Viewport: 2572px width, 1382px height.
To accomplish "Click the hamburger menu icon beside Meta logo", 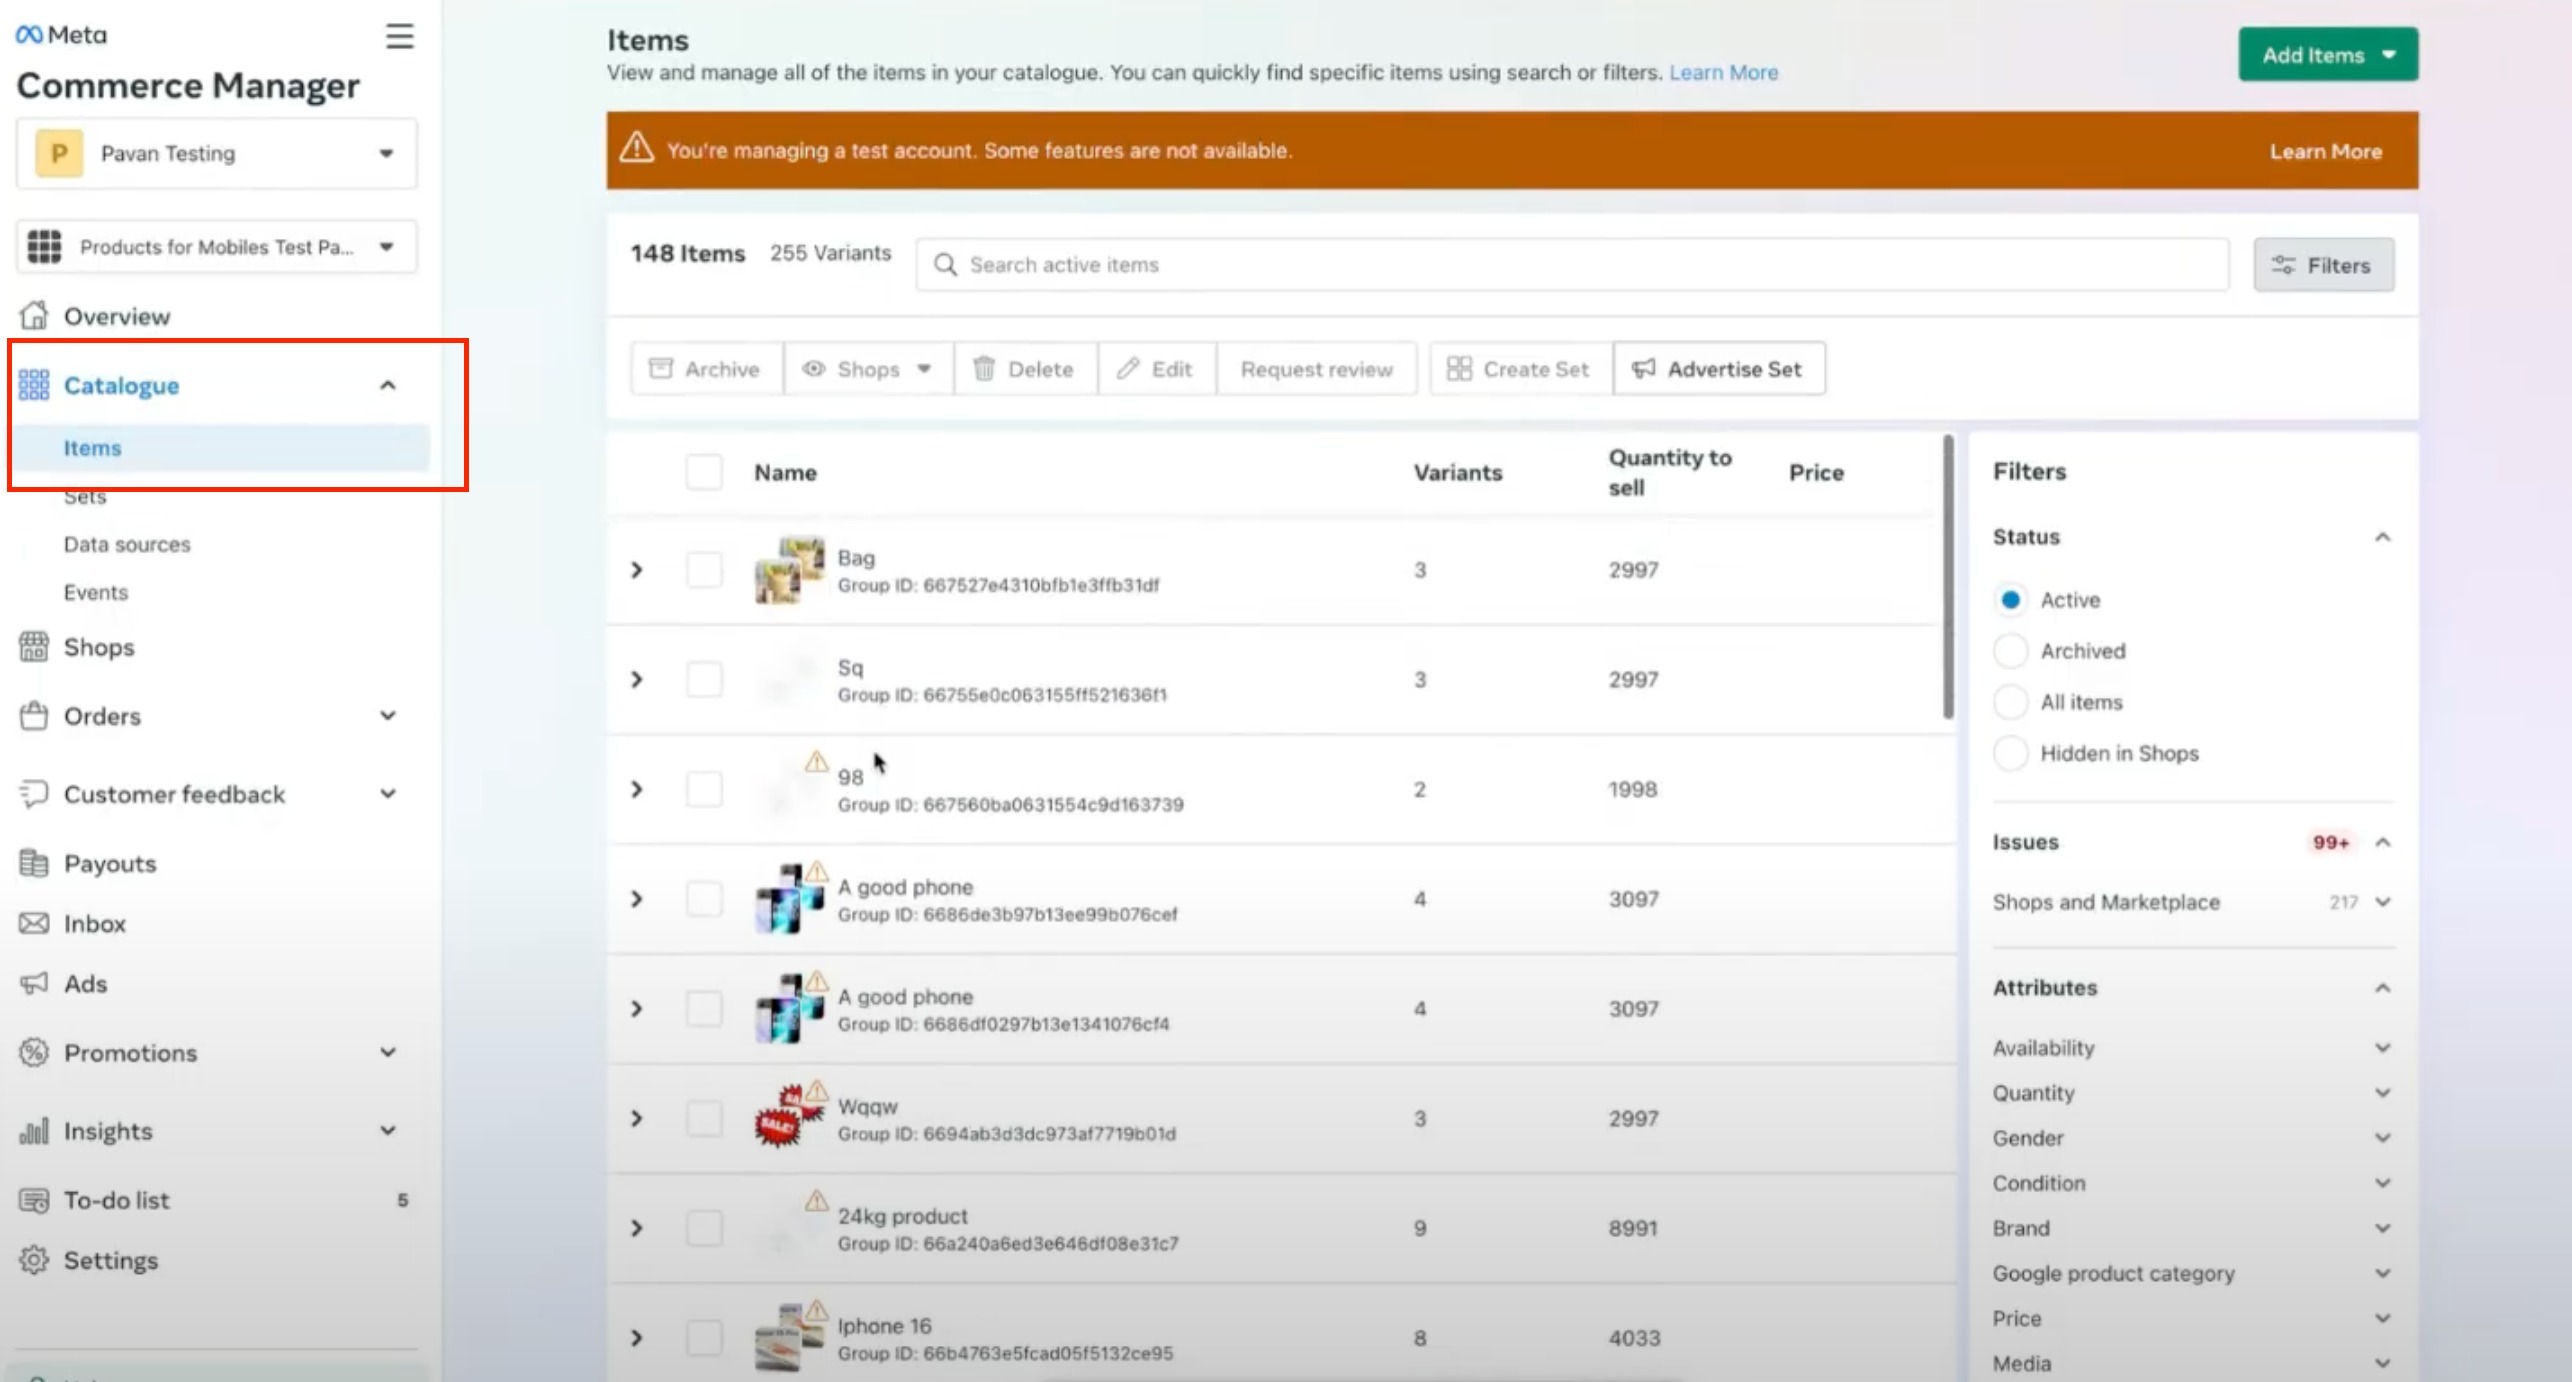I will 399,36.
